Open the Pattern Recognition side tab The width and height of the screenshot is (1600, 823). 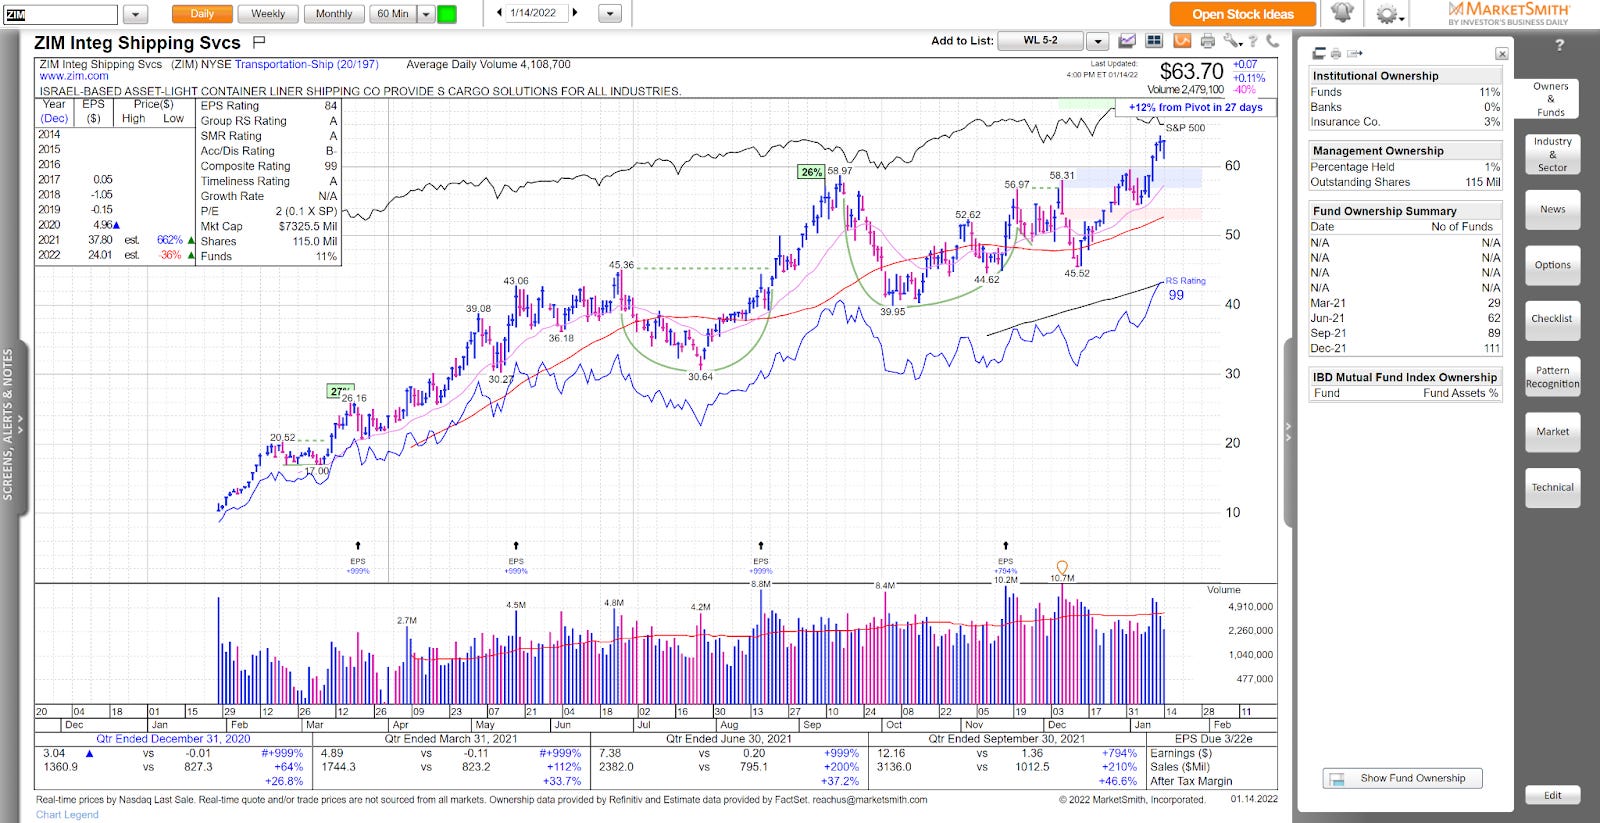coord(1552,377)
